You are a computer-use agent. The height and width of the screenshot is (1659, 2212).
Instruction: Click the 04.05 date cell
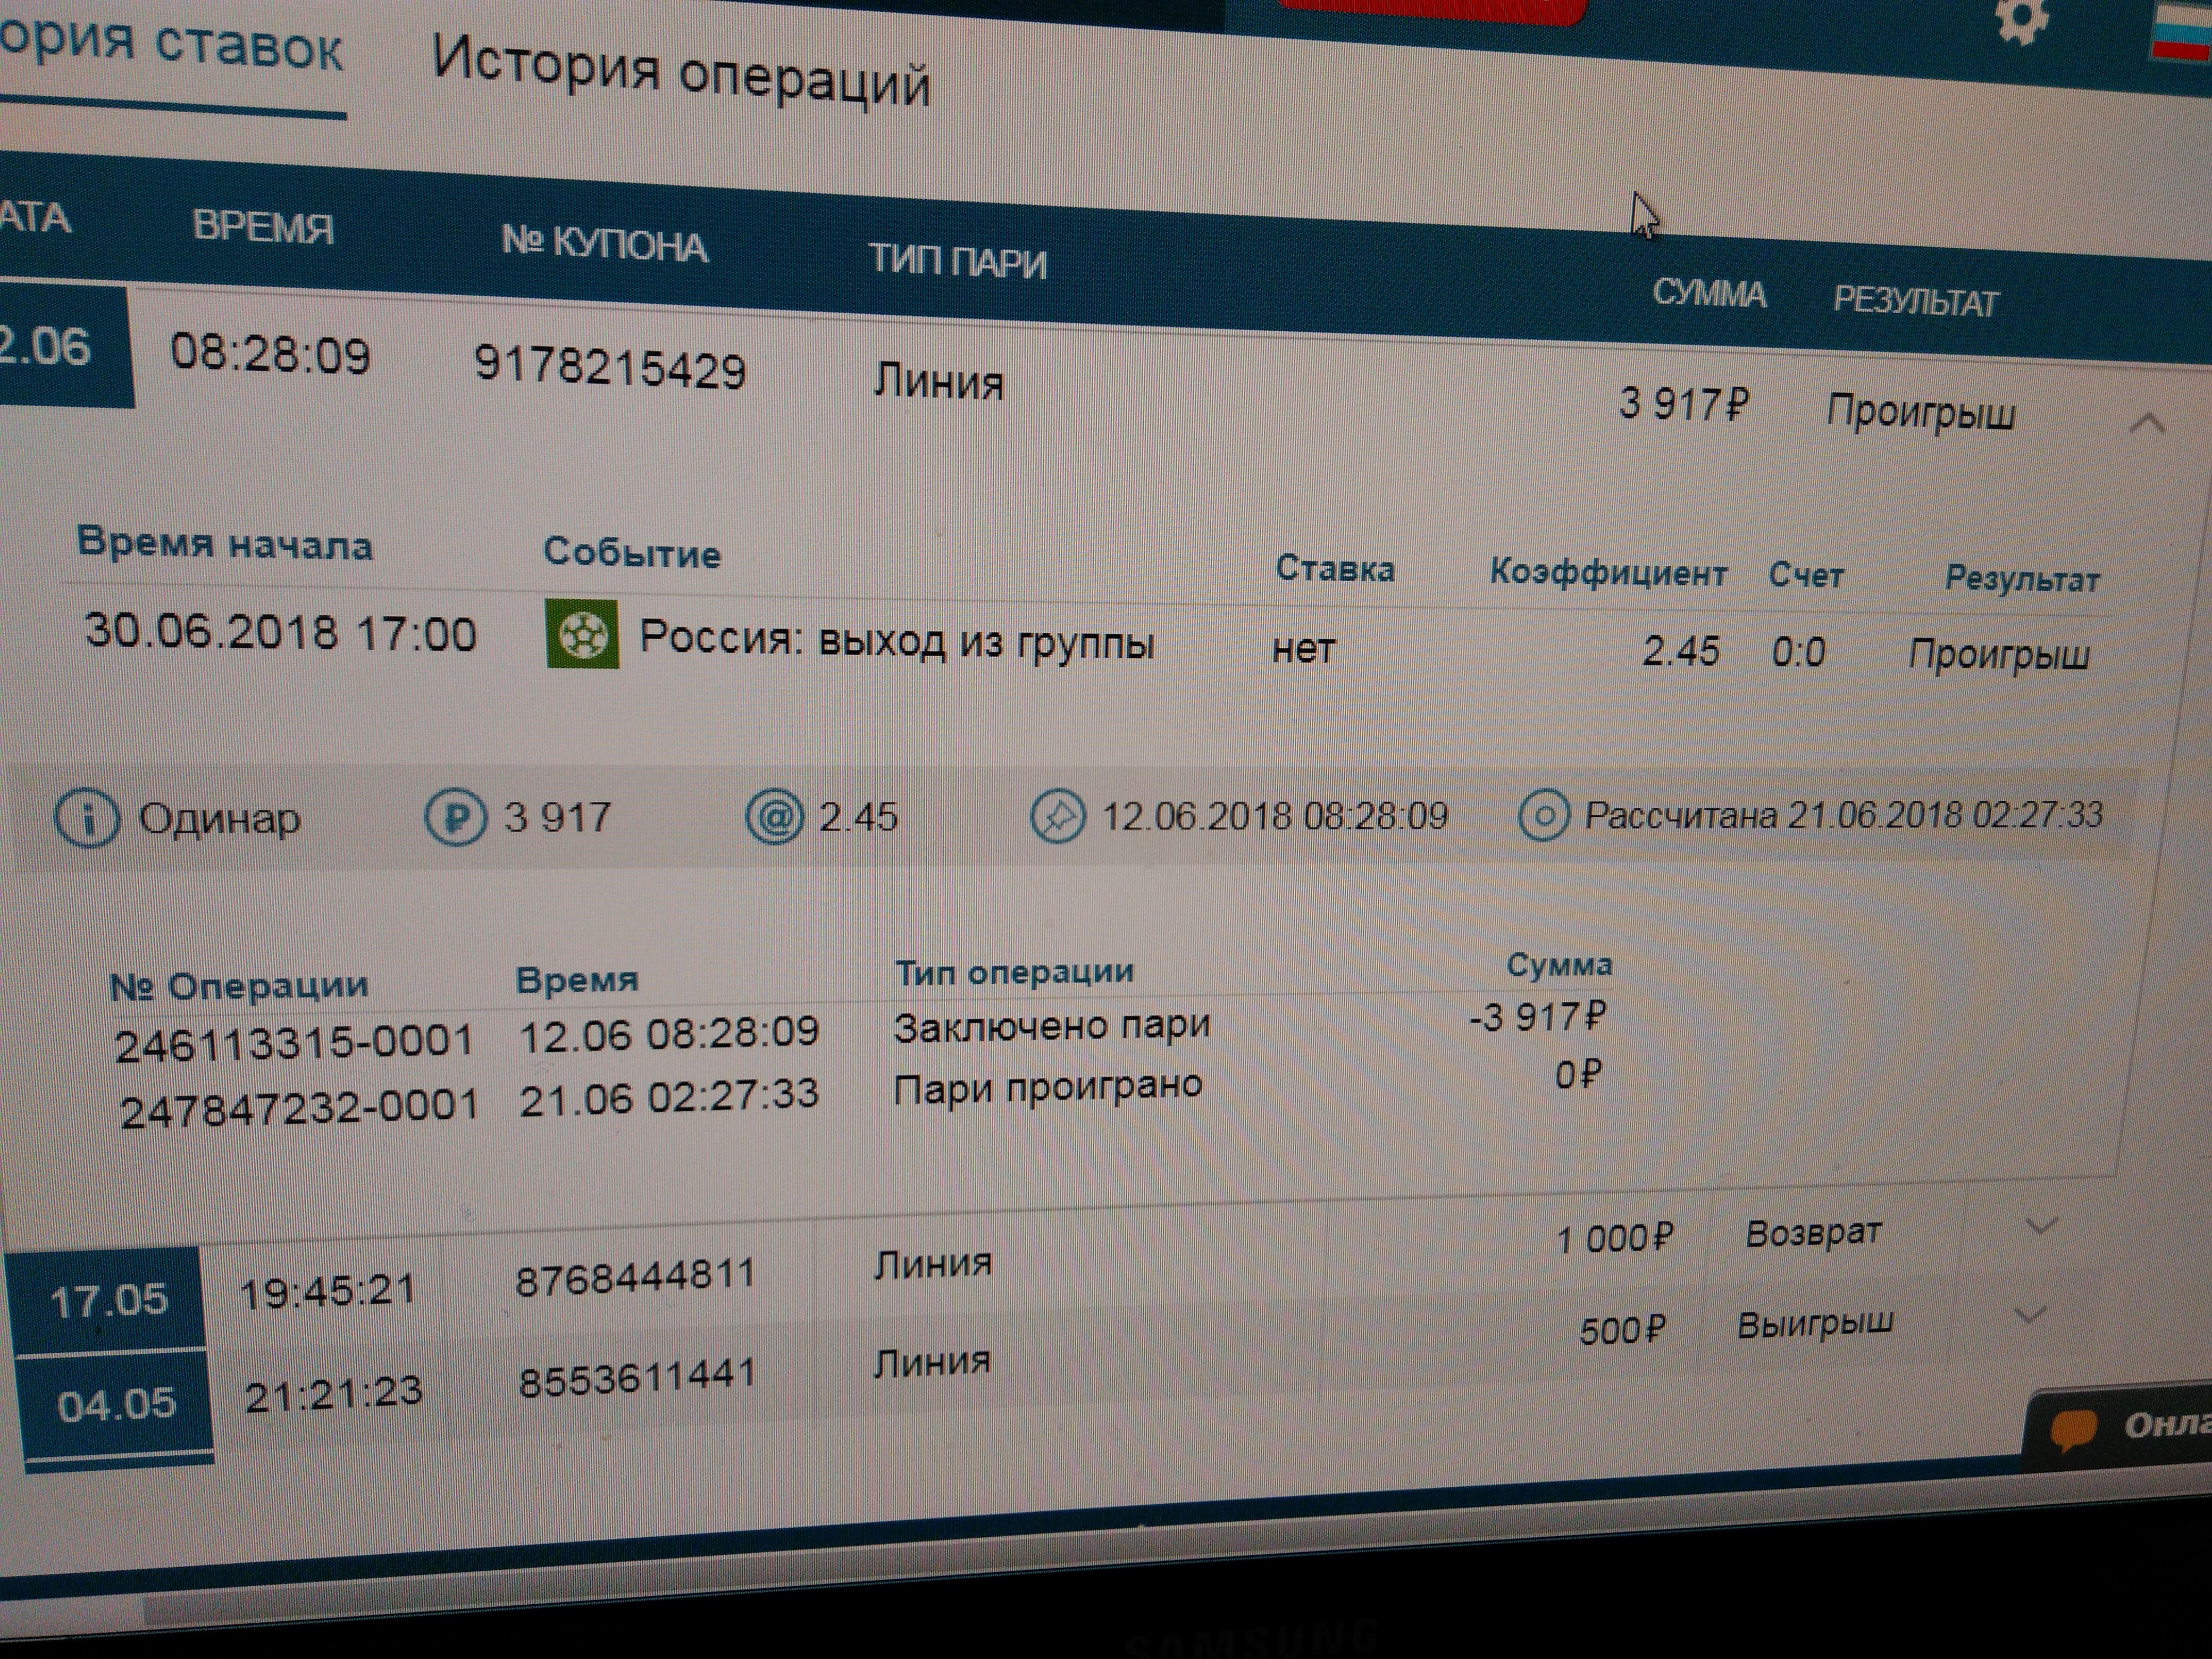[116, 1405]
